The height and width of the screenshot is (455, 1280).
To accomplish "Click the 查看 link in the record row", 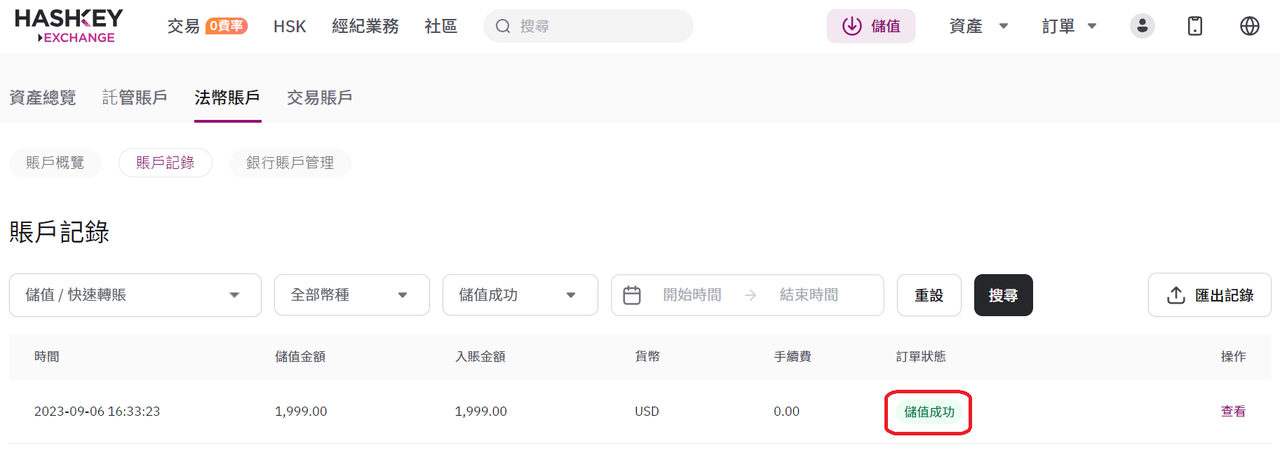I will (x=1233, y=411).
